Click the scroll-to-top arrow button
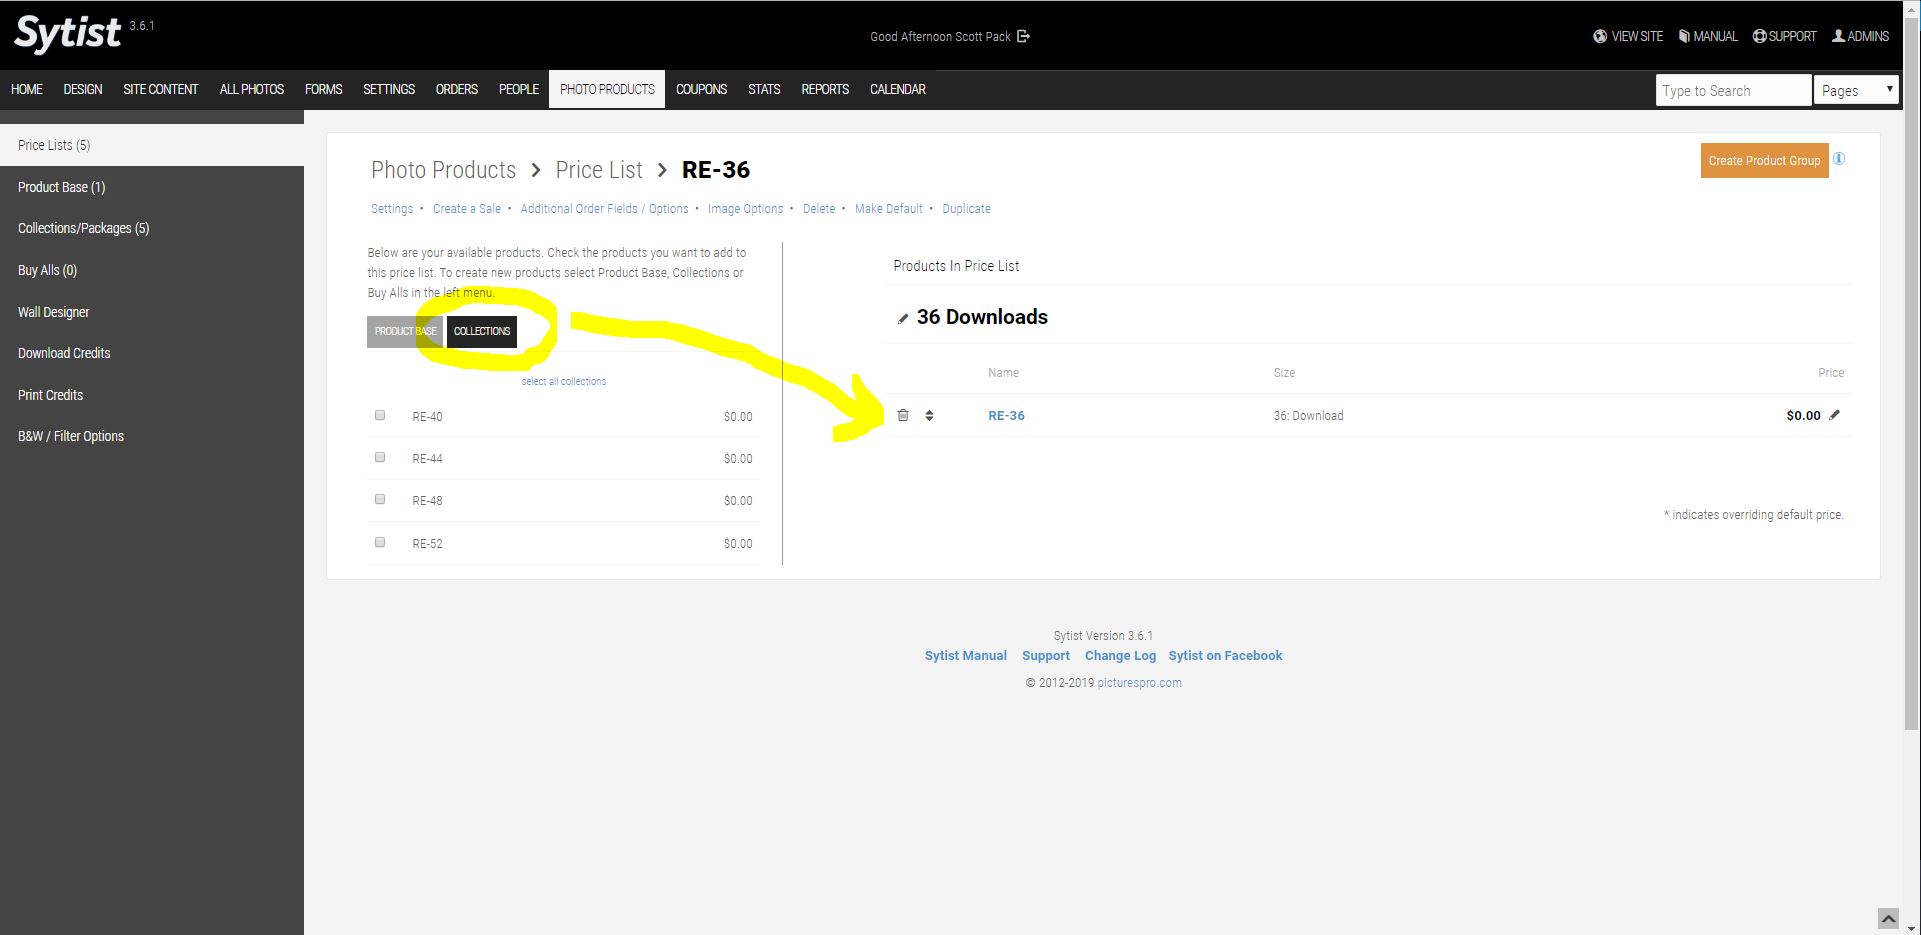1921x935 pixels. [1888, 918]
